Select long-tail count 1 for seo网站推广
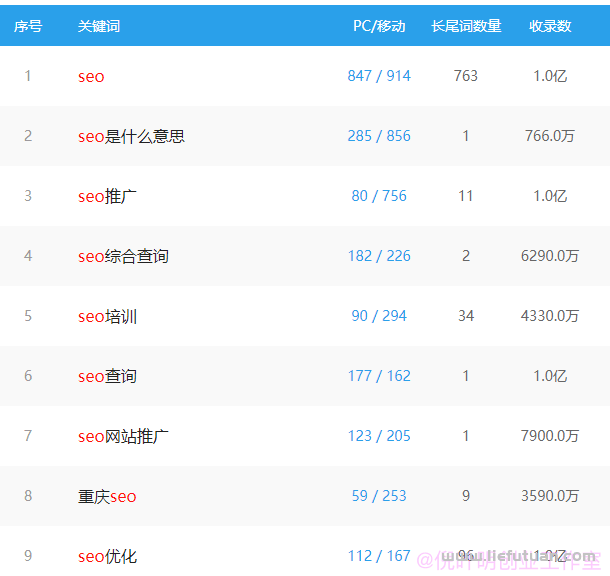Screen dimensions: 610x576 pyautogui.click(x=465, y=436)
